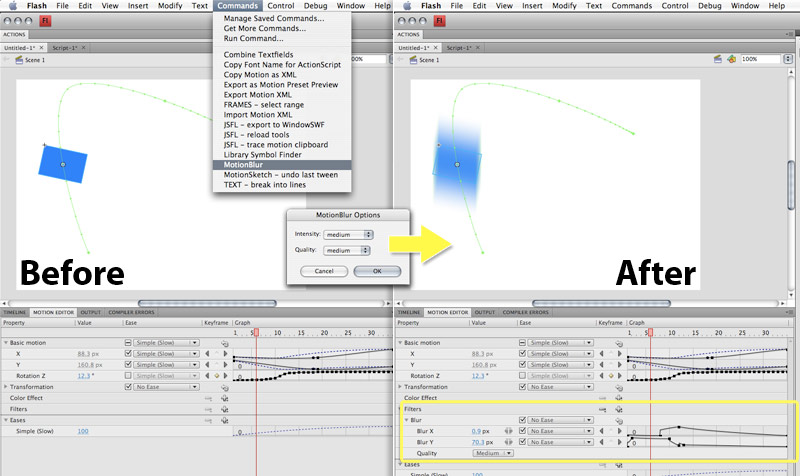This screenshot has width=800, height=476.
Task: Click right window stage vertical scrollbar thumb
Action: coord(791,185)
